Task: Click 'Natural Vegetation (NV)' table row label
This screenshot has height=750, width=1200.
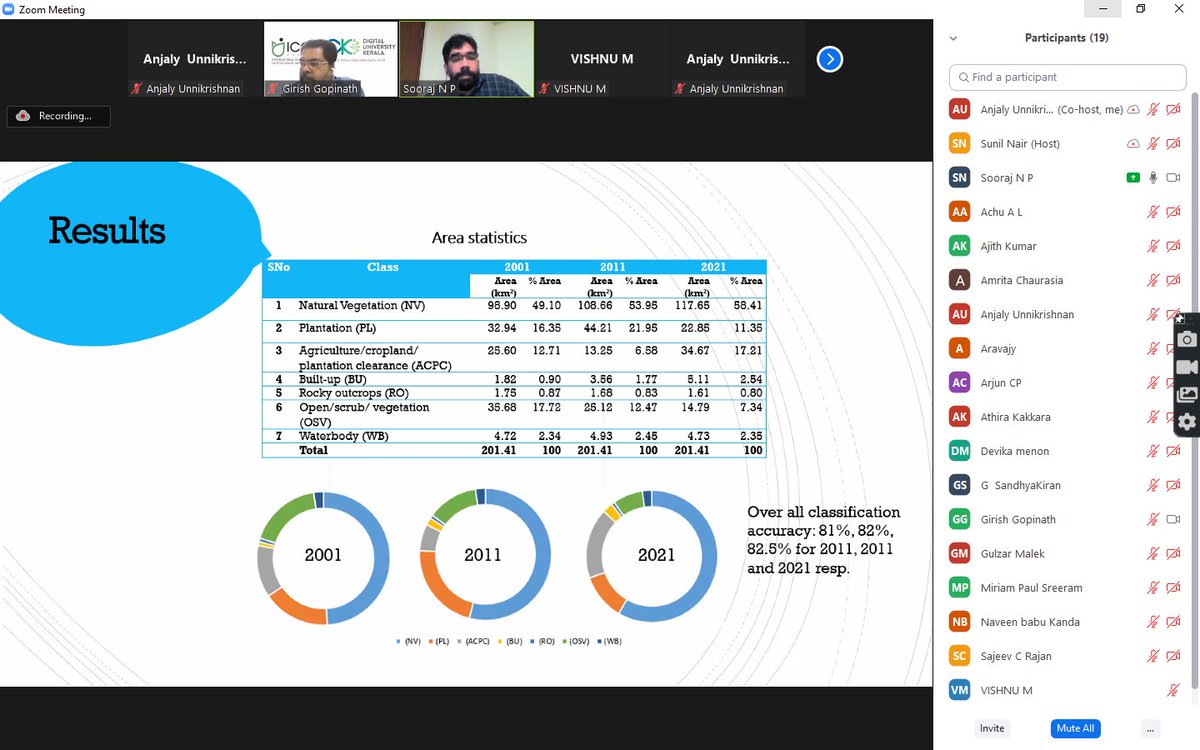Action: 362,305
